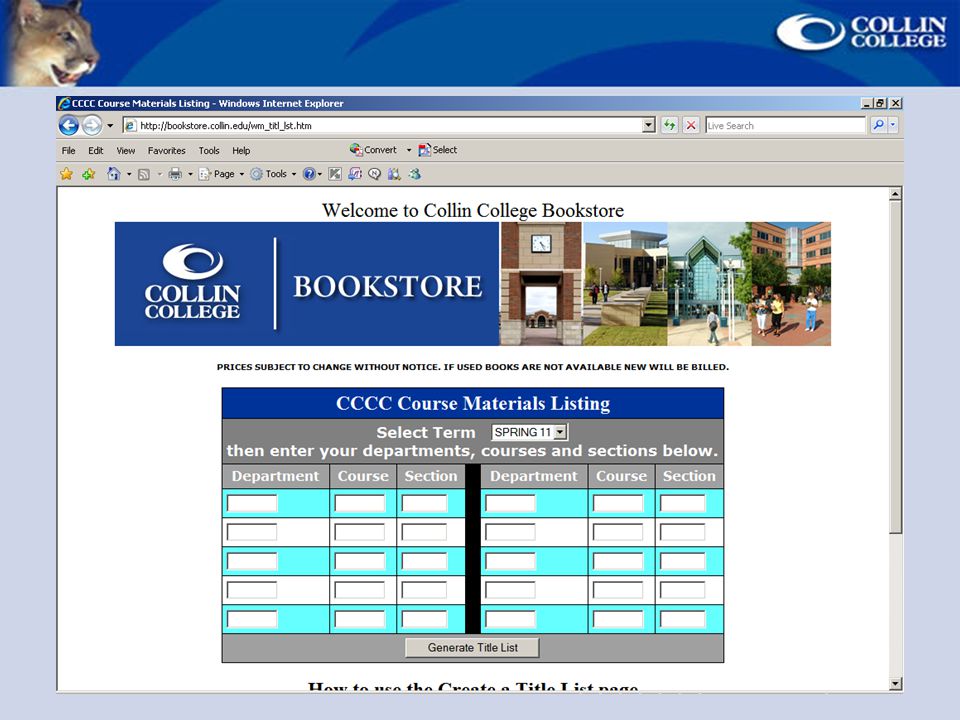Click the 'CCCC Course Materials Listing' heading

[x=473, y=403]
